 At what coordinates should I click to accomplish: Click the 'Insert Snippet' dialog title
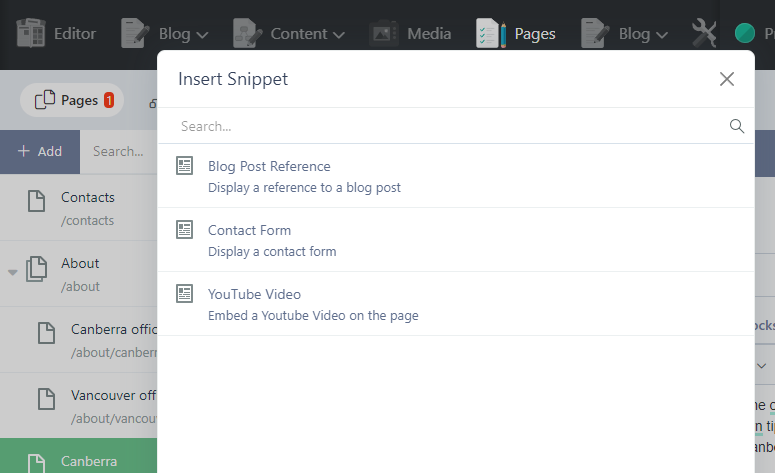[x=233, y=79]
